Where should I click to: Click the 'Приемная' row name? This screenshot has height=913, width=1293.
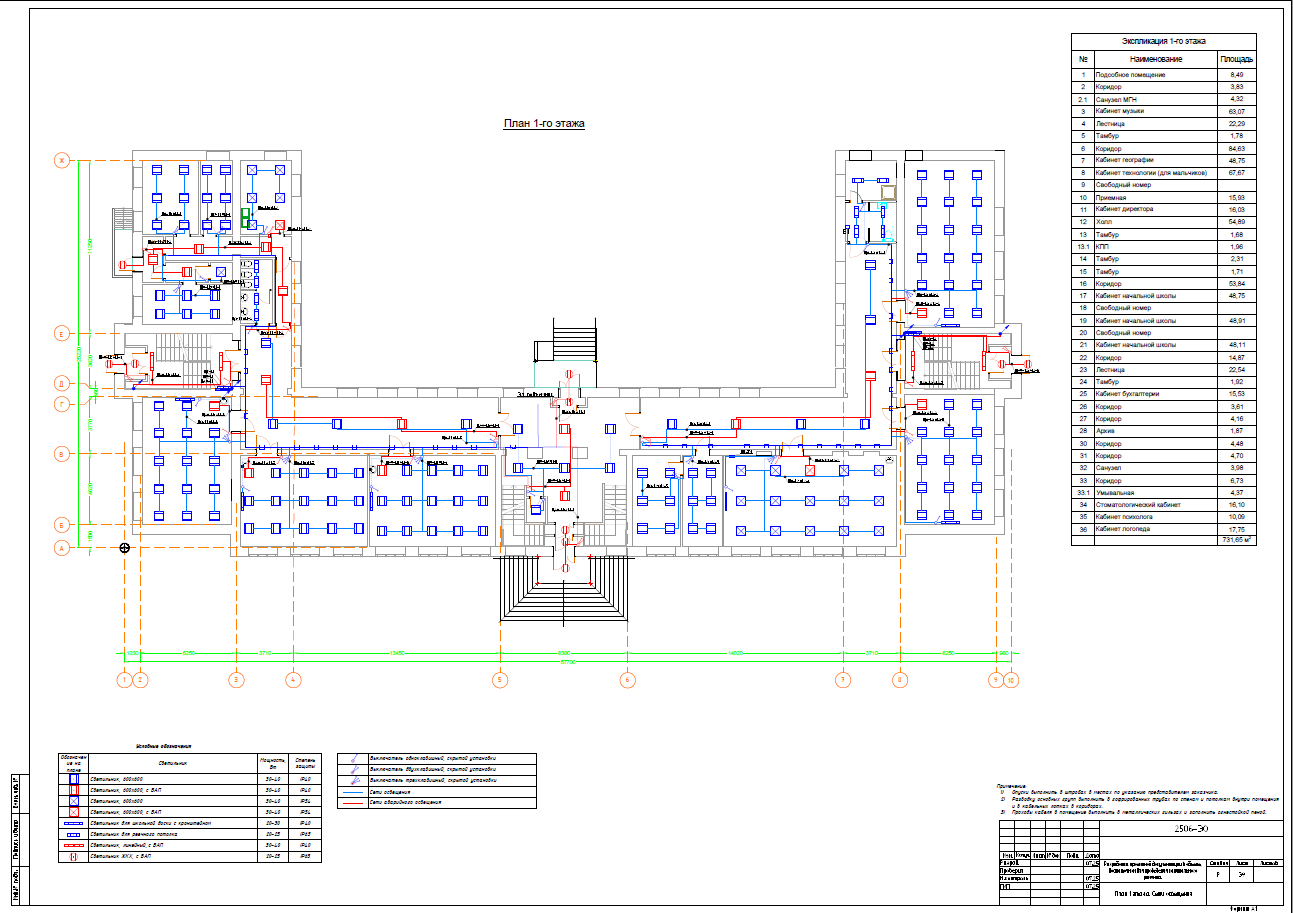click(1111, 198)
